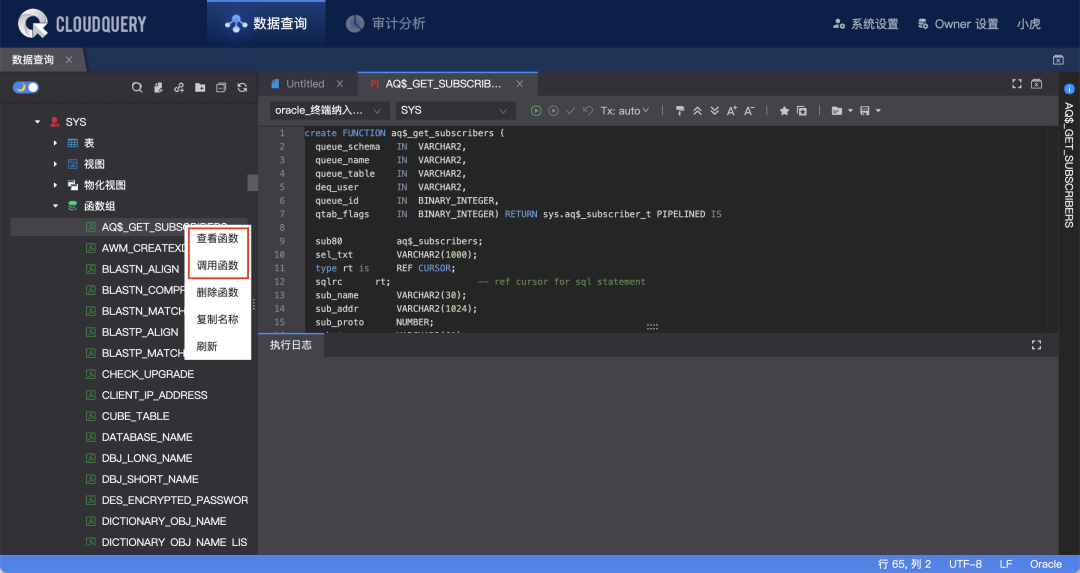Image resolution: width=1080 pixels, height=573 pixels.
Task: Choose 刷新 from the context menu
Action: click(x=207, y=346)
